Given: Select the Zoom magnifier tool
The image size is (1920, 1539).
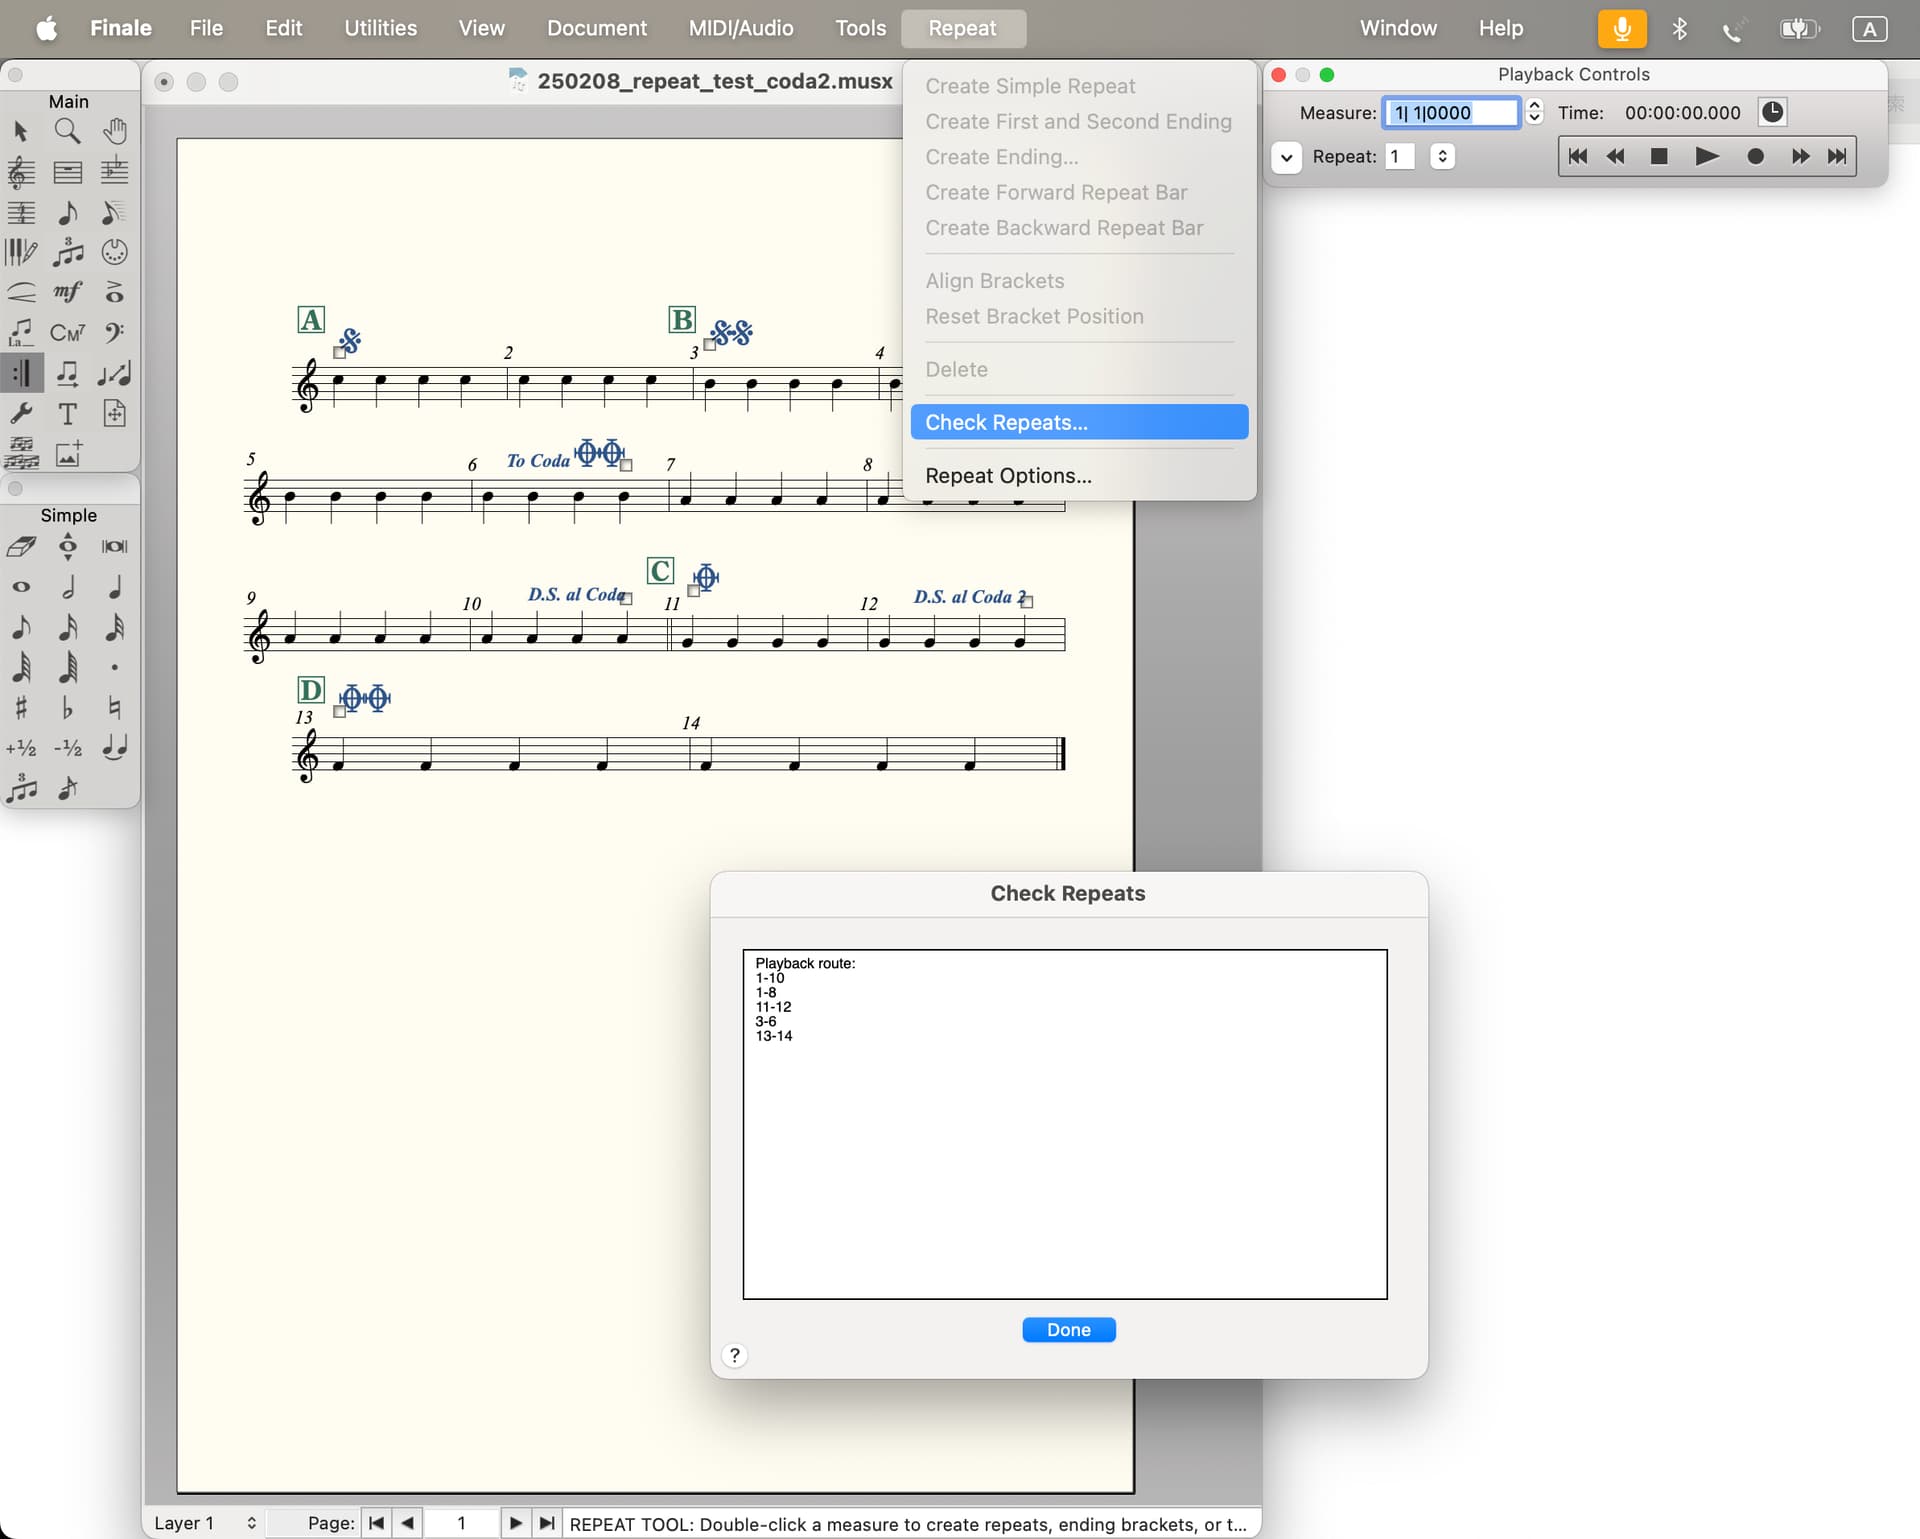Looking at the screenshot, I should coord(67,131).
